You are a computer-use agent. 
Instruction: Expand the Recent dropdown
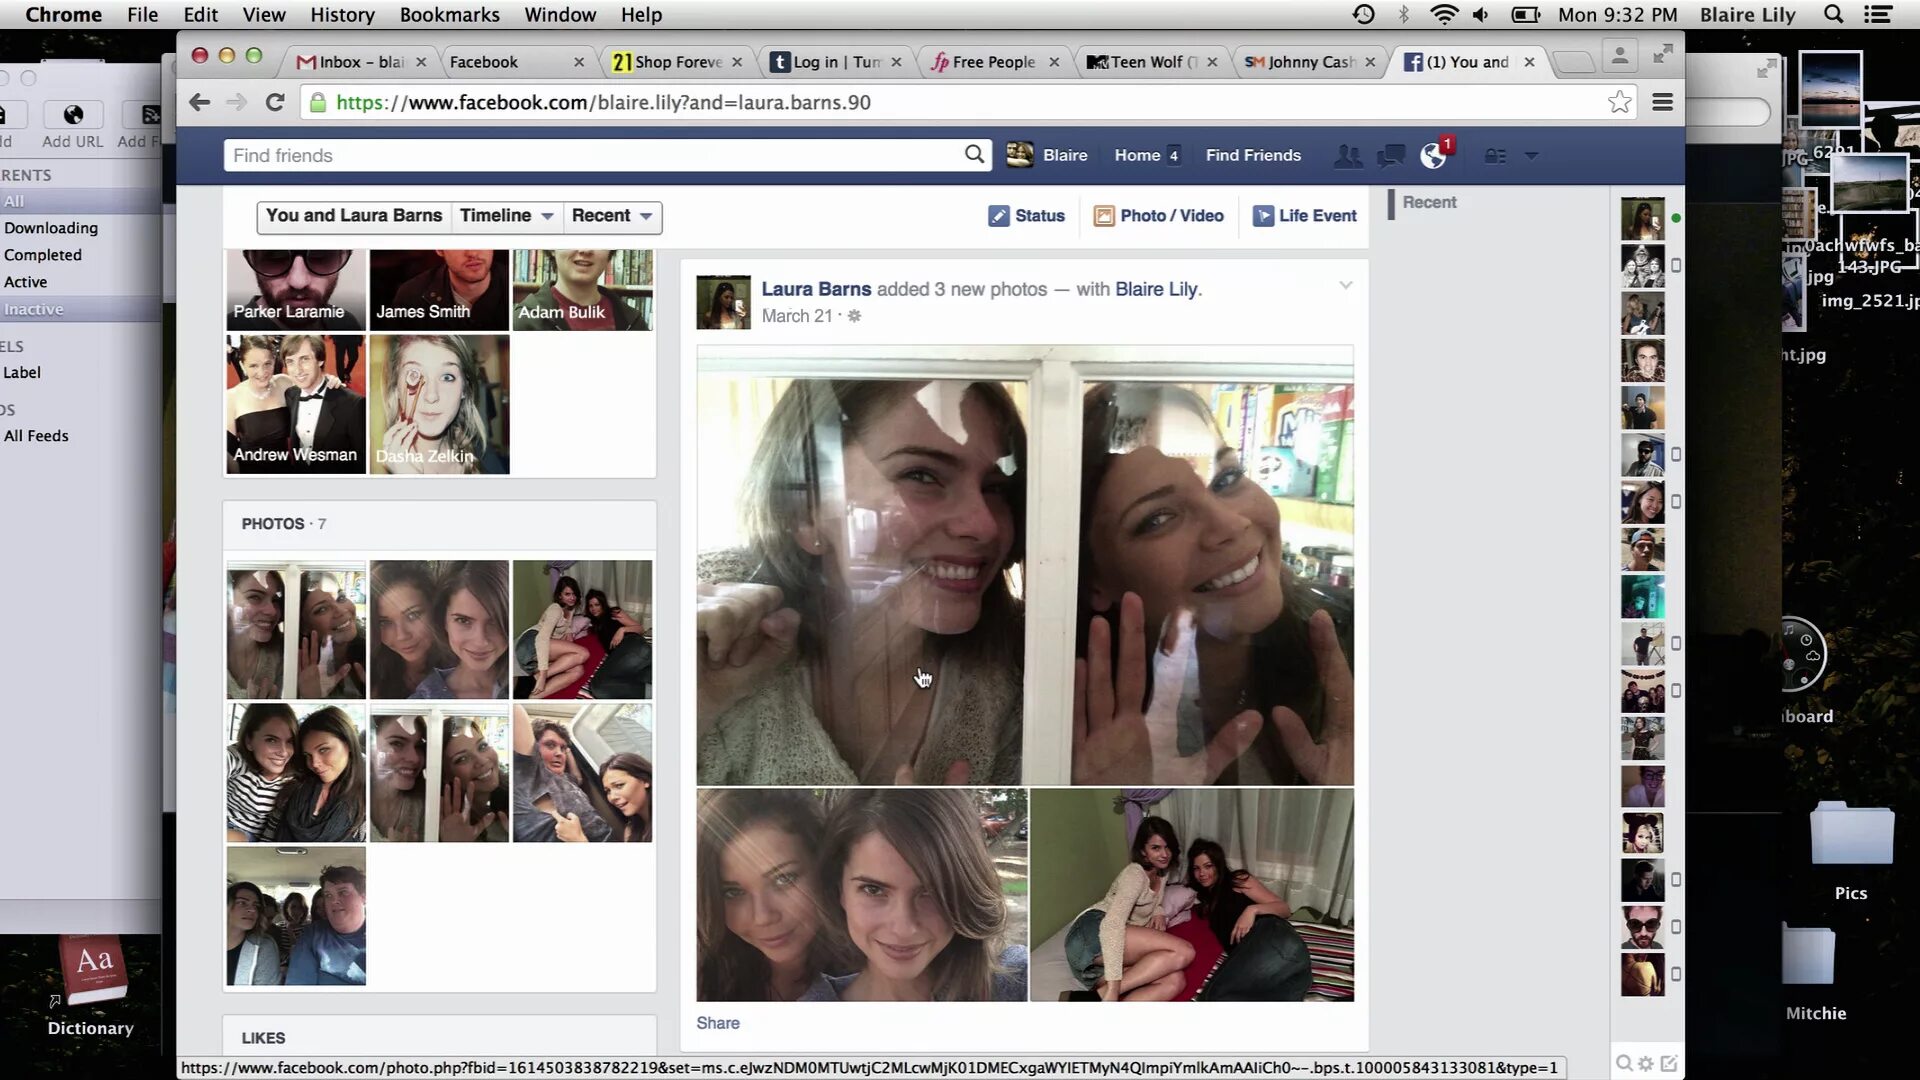611,216
